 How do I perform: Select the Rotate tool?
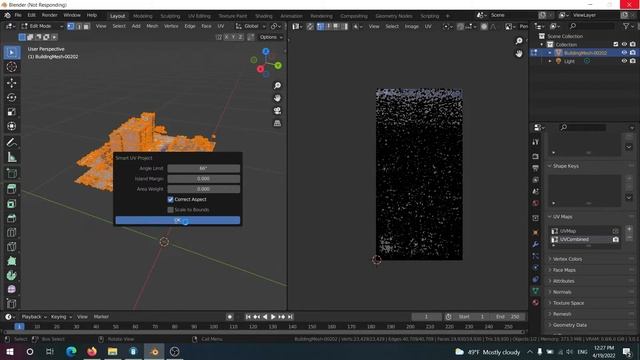click(x=11, y=97)
